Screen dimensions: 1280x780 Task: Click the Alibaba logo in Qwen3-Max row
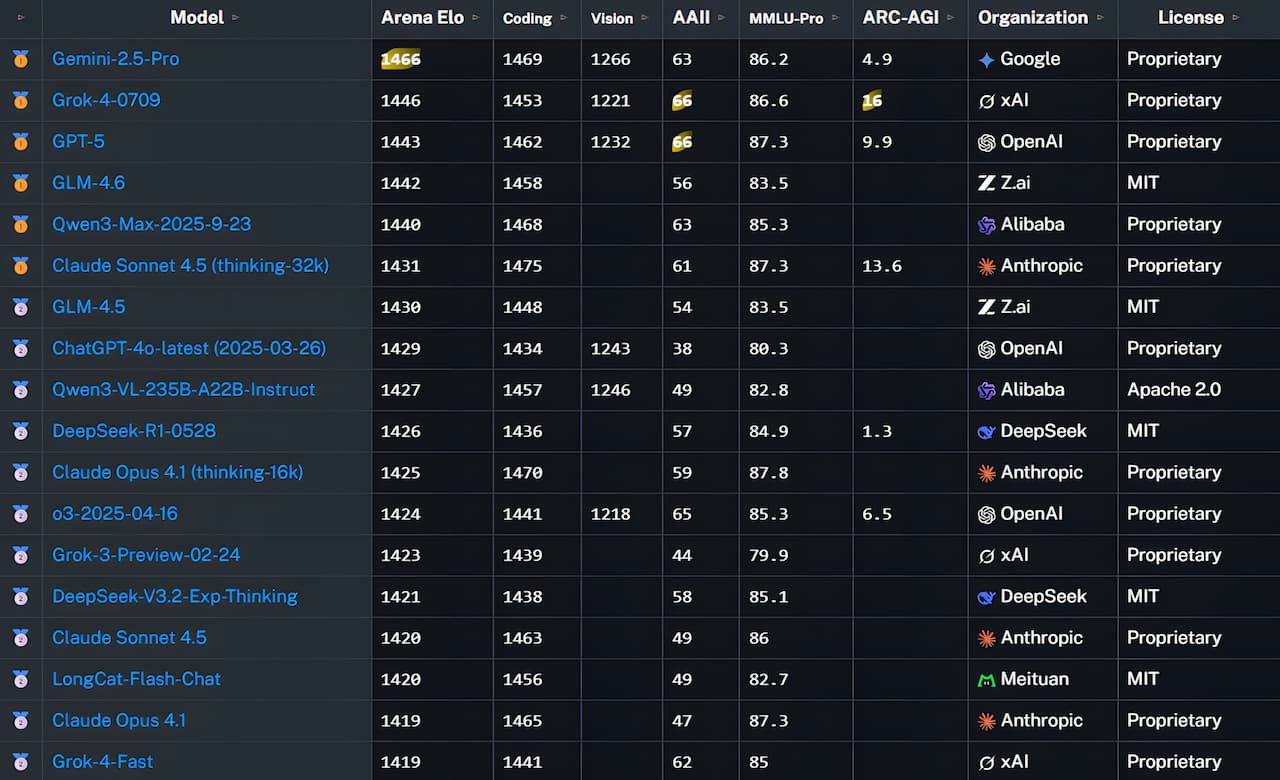(987, 225)
